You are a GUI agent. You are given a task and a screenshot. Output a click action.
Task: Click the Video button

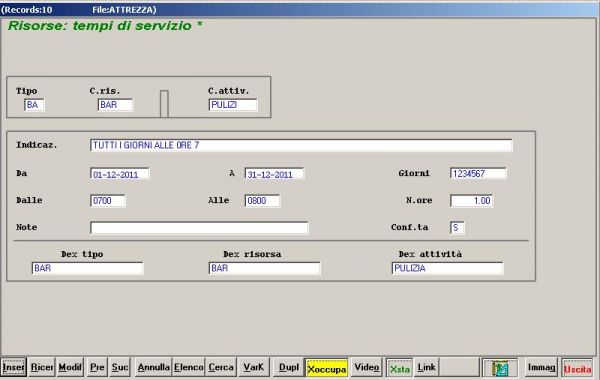[x=366, y=367]
